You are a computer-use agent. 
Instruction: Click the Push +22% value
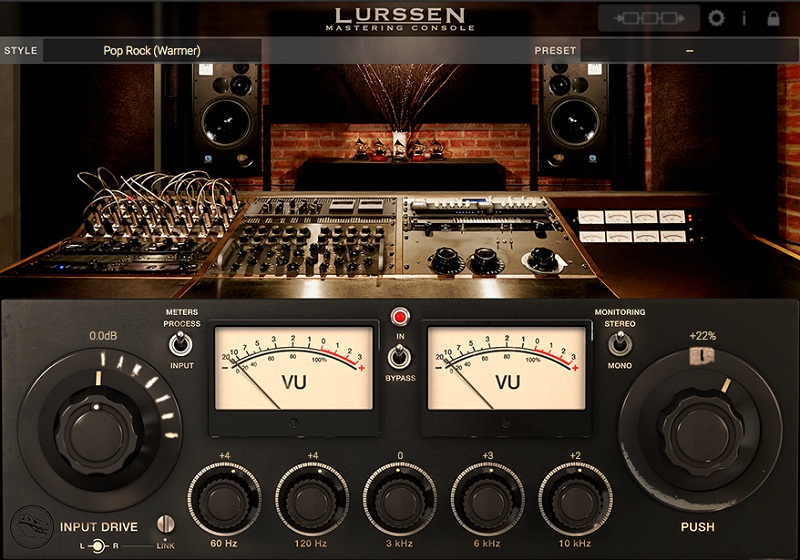pos(703,336)
